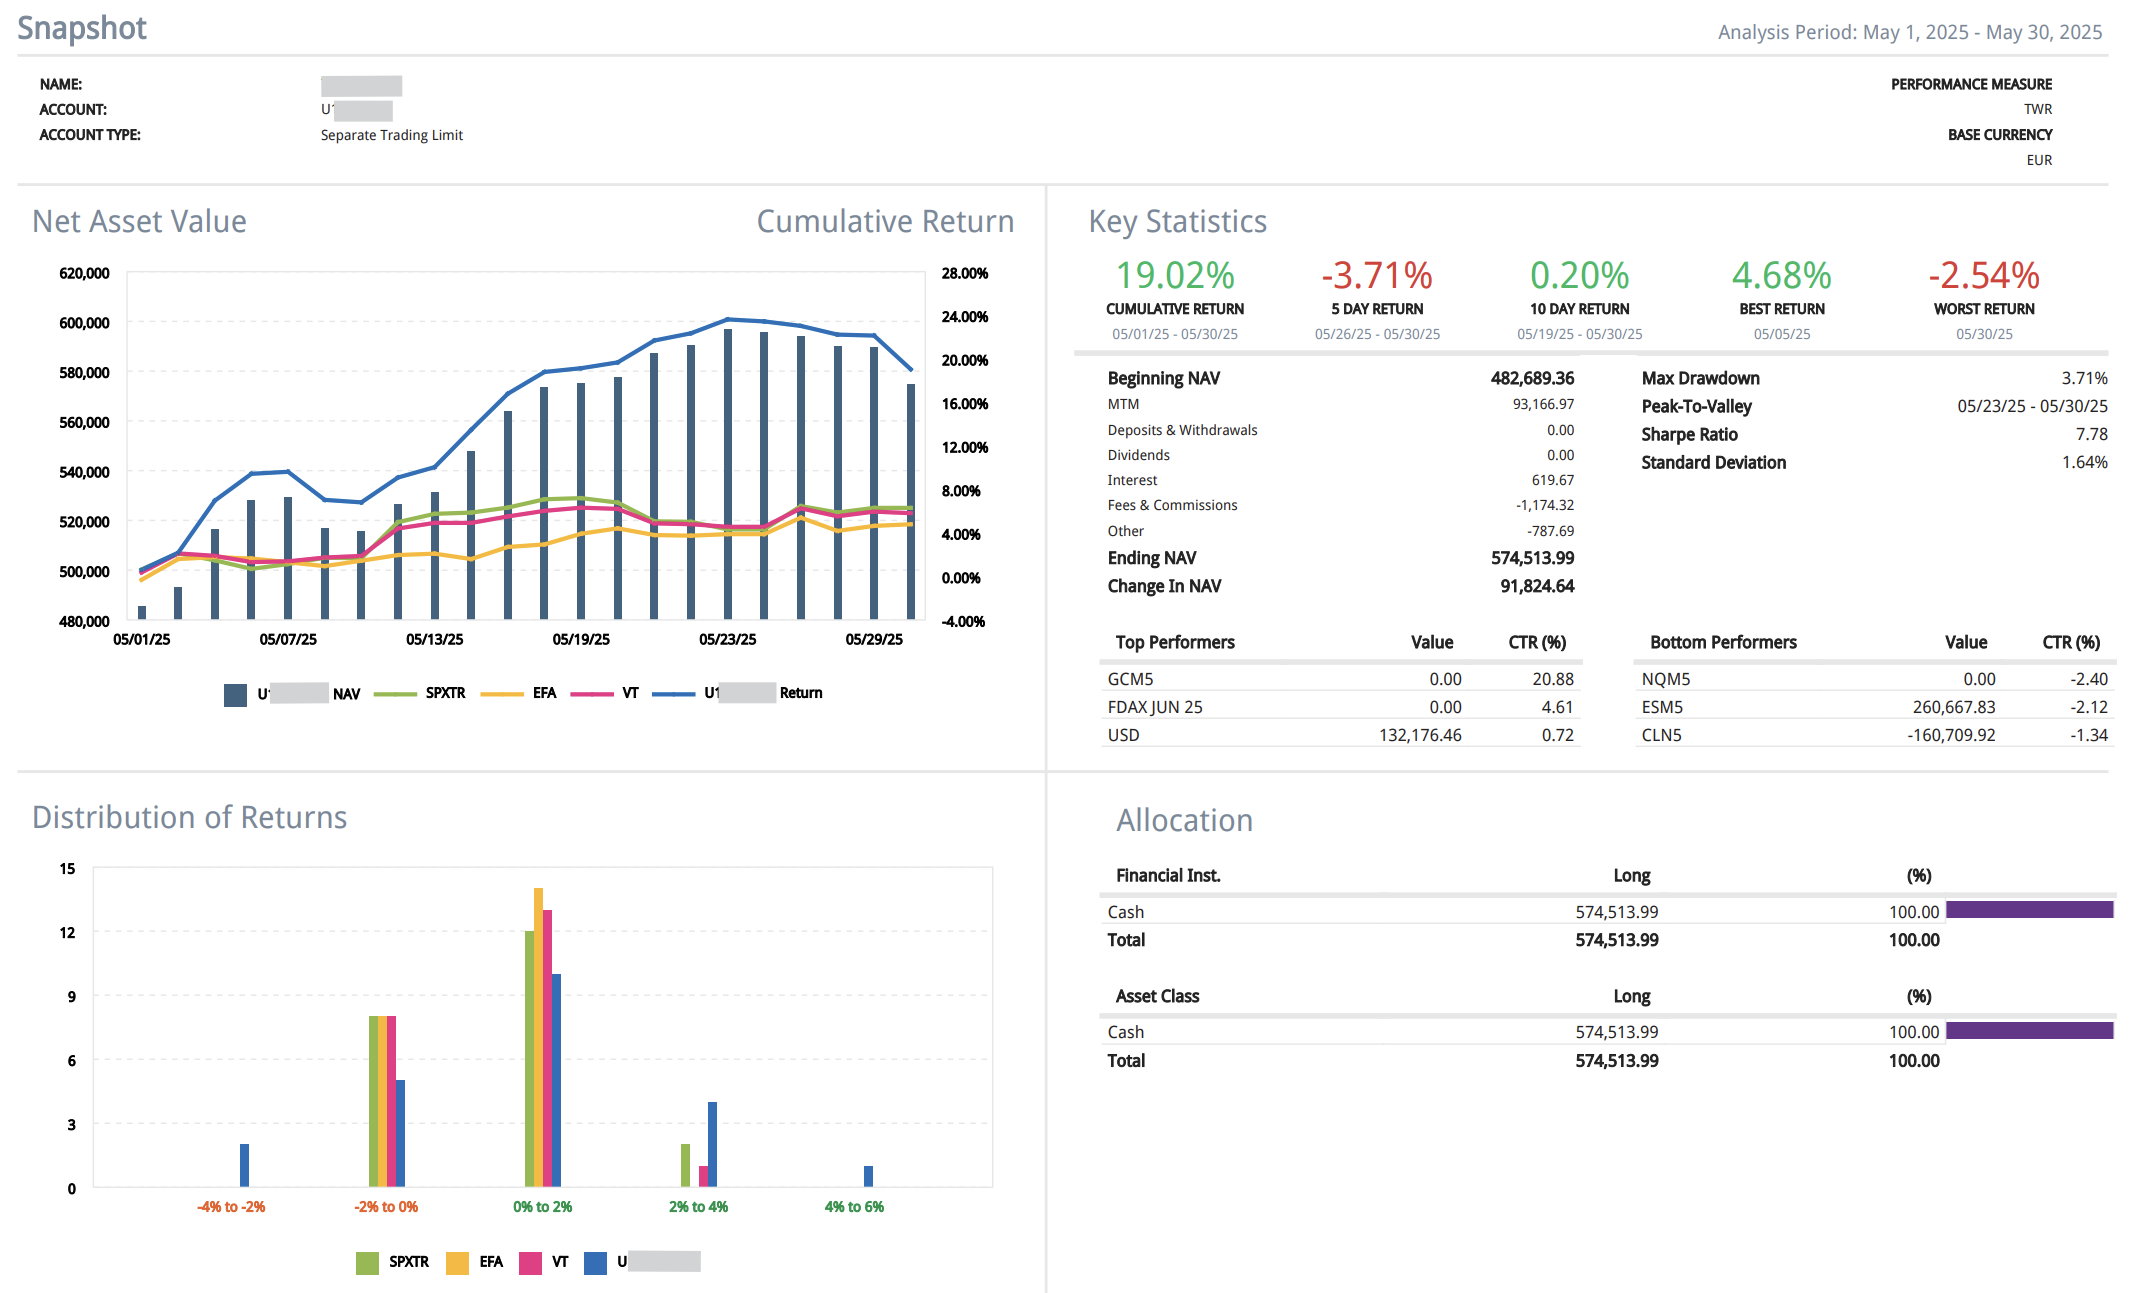Click yellow EFA square in distribution legend

[457, 1262]
